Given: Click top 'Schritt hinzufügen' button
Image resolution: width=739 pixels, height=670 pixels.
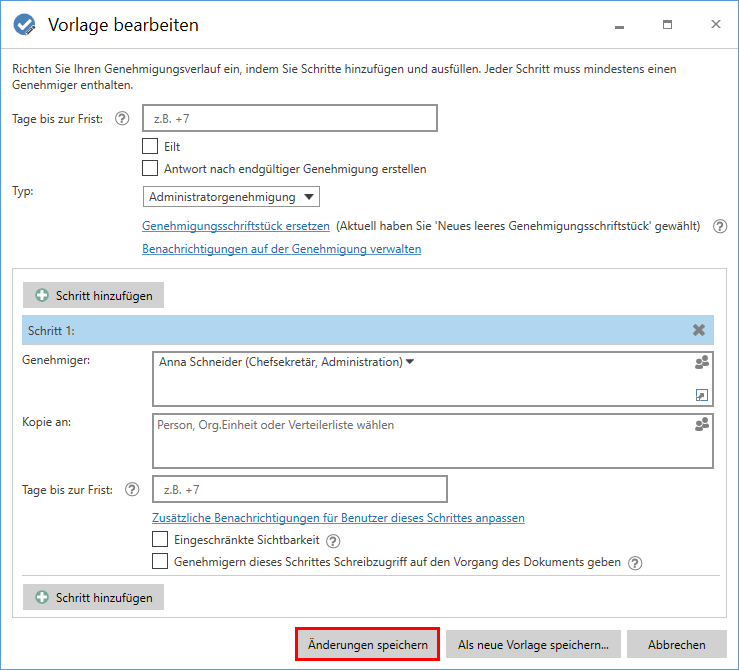Looking at the screenshot, I should click(93, 295).
